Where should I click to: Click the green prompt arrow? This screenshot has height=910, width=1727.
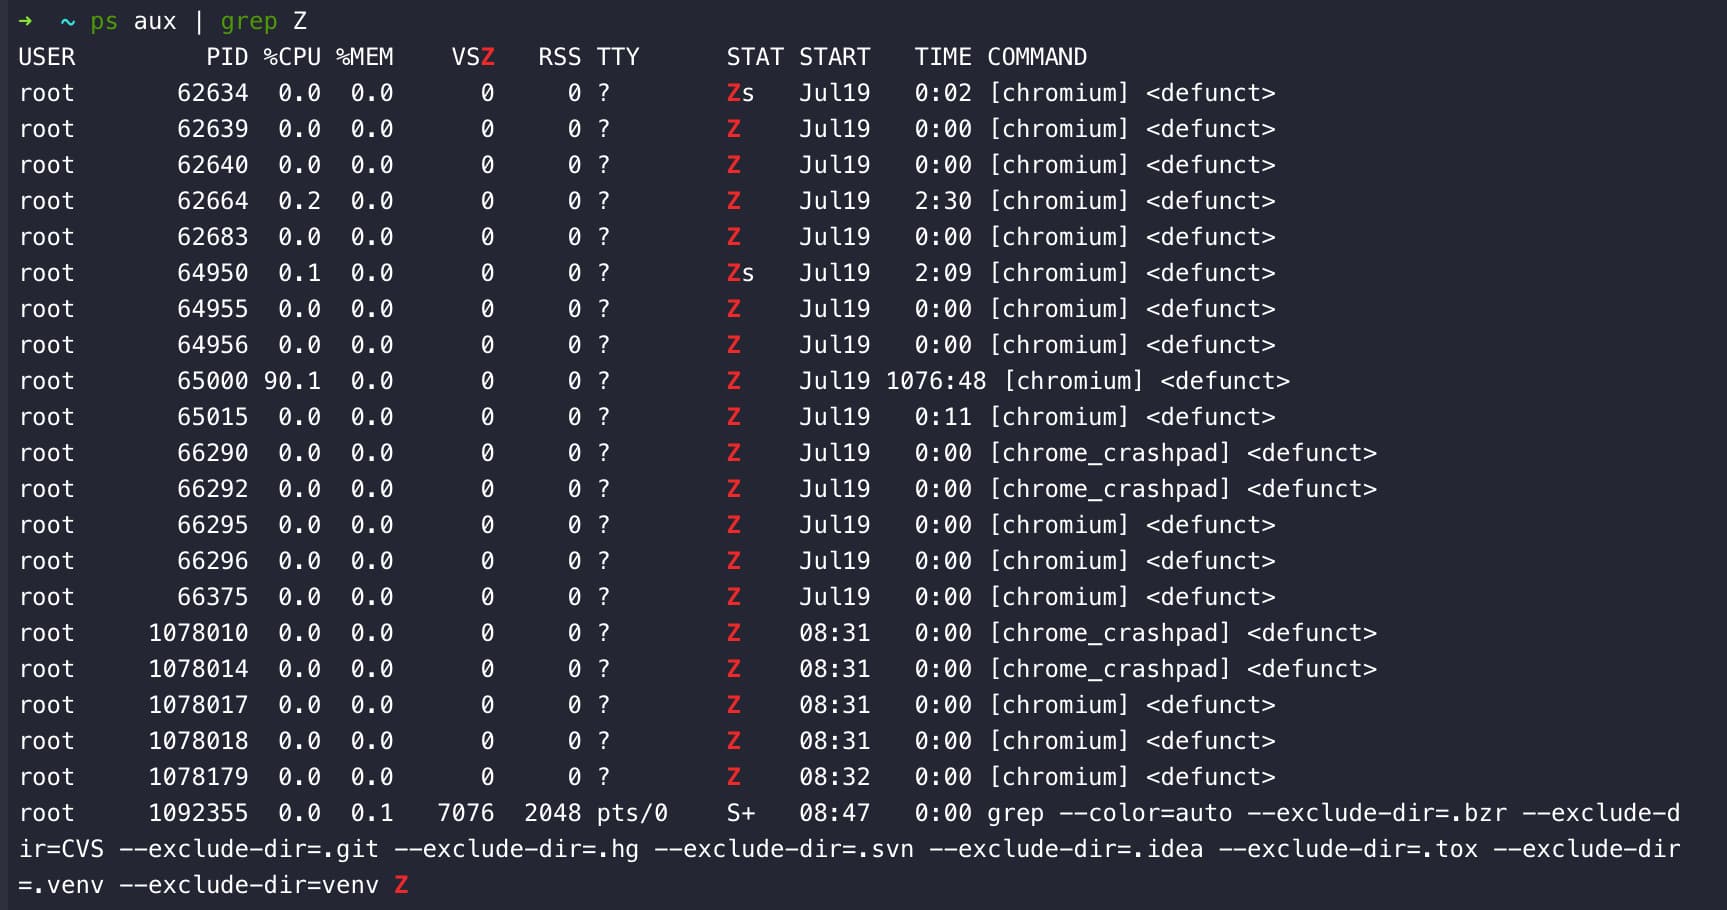pos(25,21)
